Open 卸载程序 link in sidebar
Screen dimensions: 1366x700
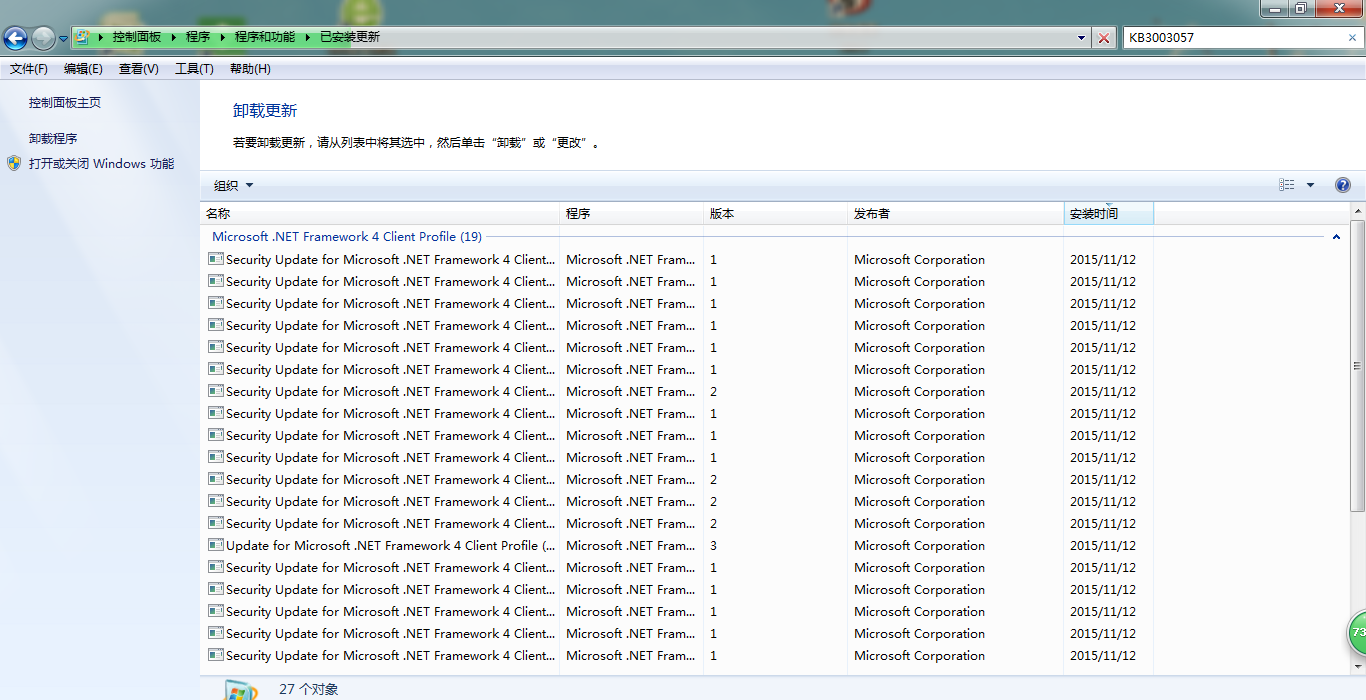(x=53, y=139)
